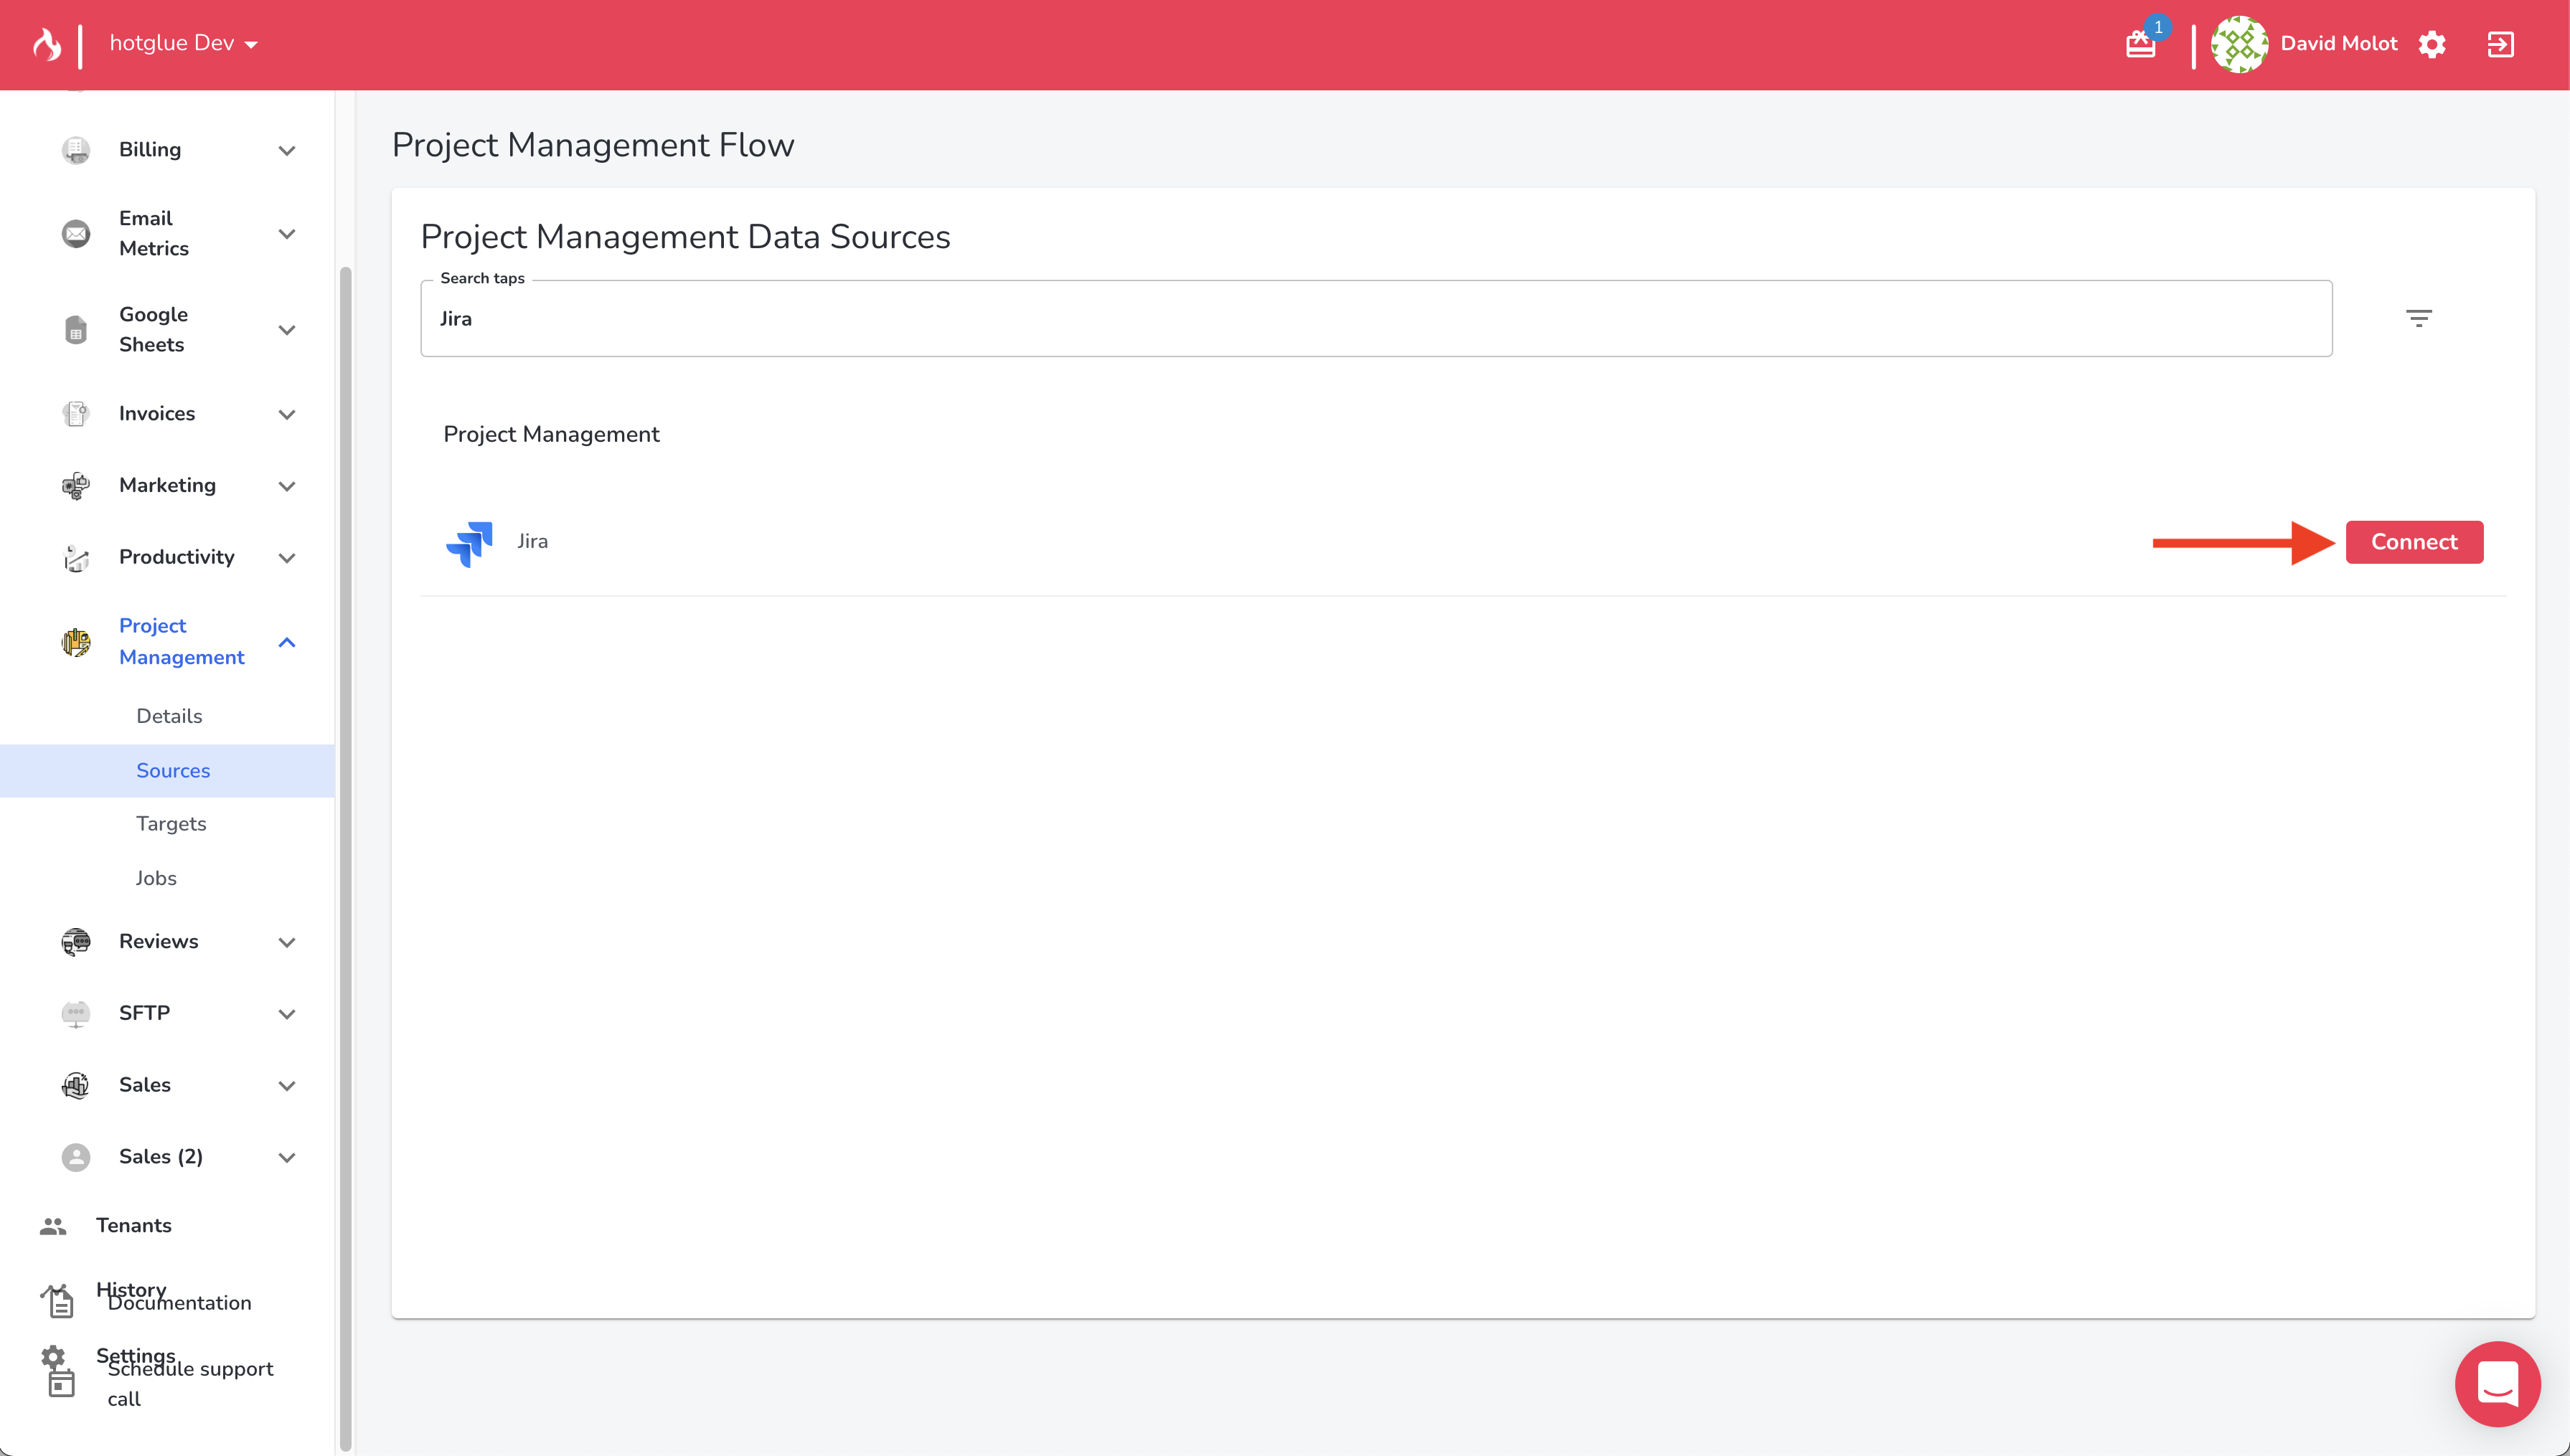Expand the Billing section
The height and width of the screenshot is (1456, 2570).
tap(287, 150)
